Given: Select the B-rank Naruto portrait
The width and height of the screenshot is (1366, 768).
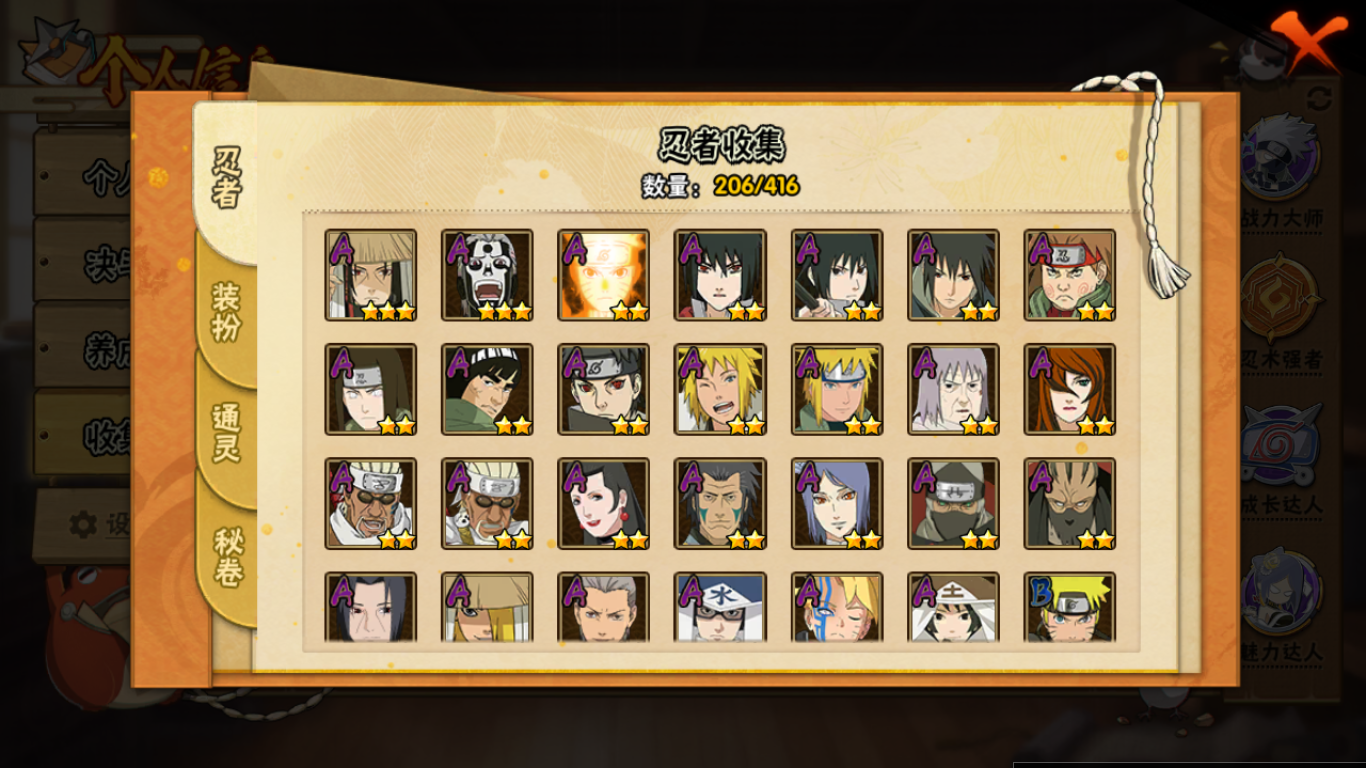Looking at the screenshot, I should (x=1069, y=607).
